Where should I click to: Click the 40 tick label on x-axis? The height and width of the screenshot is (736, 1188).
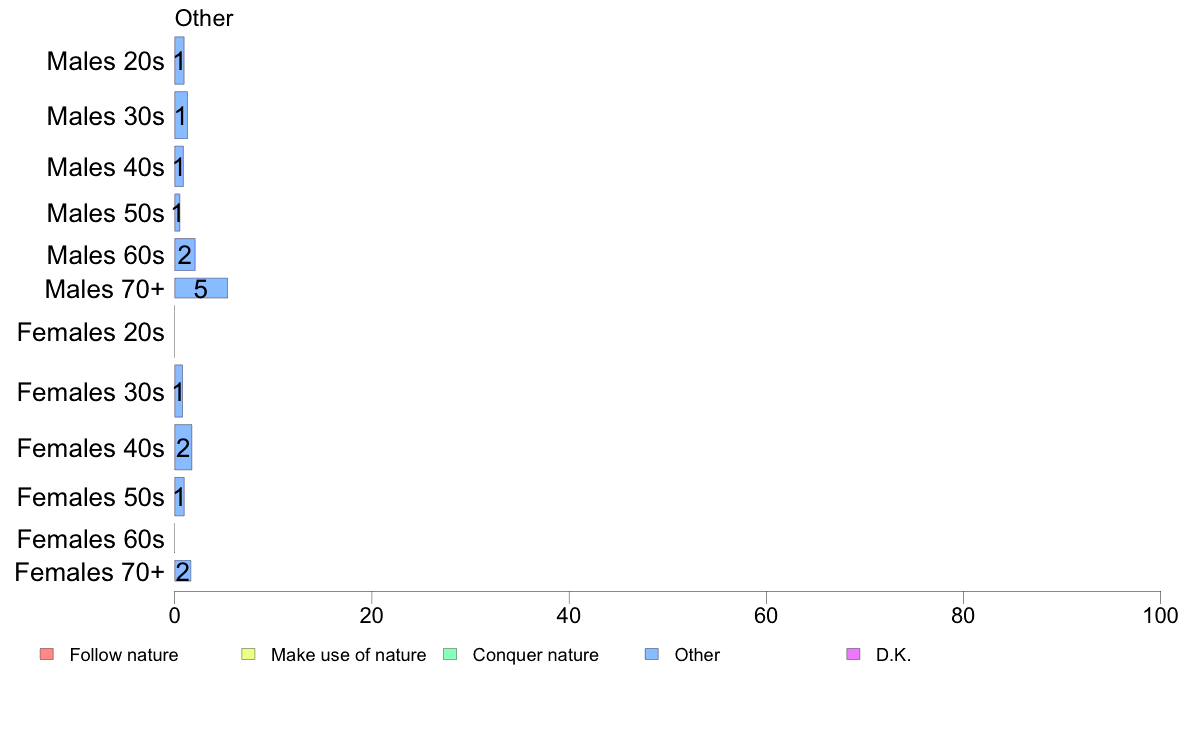[x=568, y=615]
